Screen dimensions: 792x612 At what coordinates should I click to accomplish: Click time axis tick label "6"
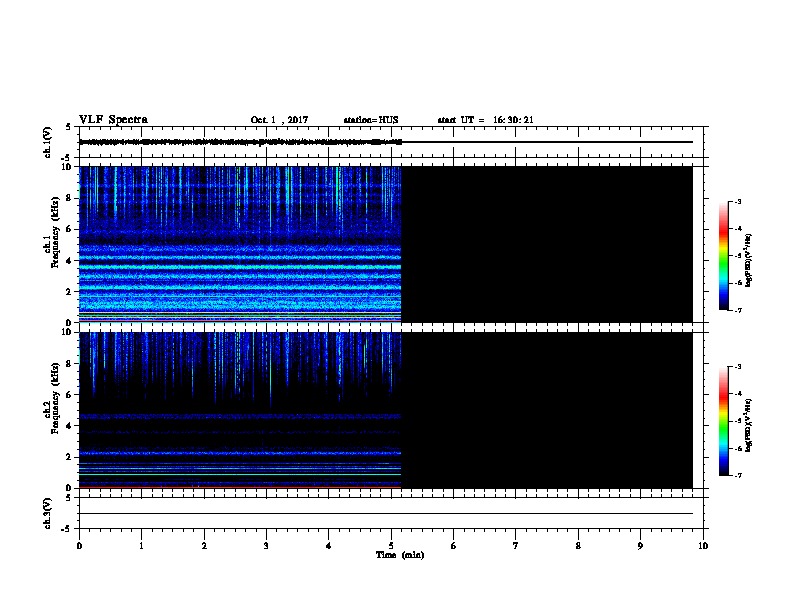[454, 546]
